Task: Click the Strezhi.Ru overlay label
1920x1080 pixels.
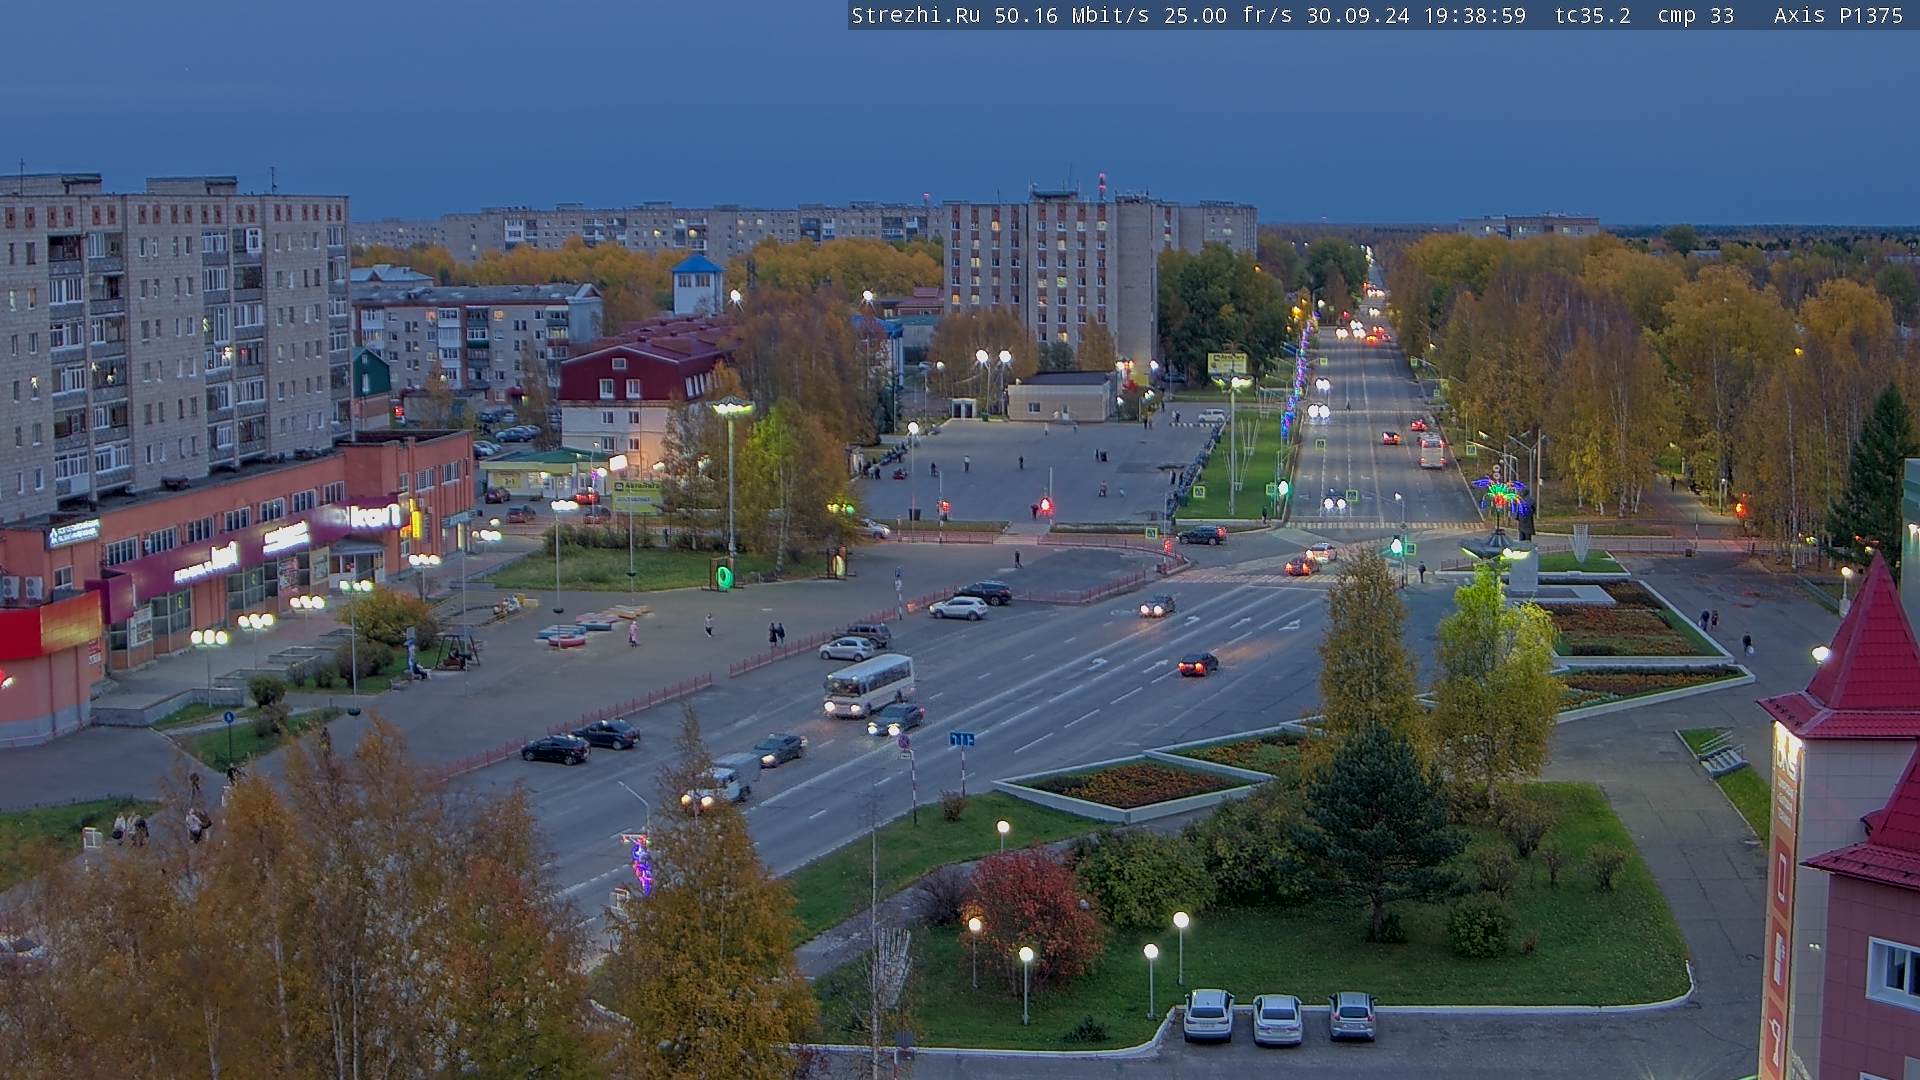Action: [x=916, y=16]
